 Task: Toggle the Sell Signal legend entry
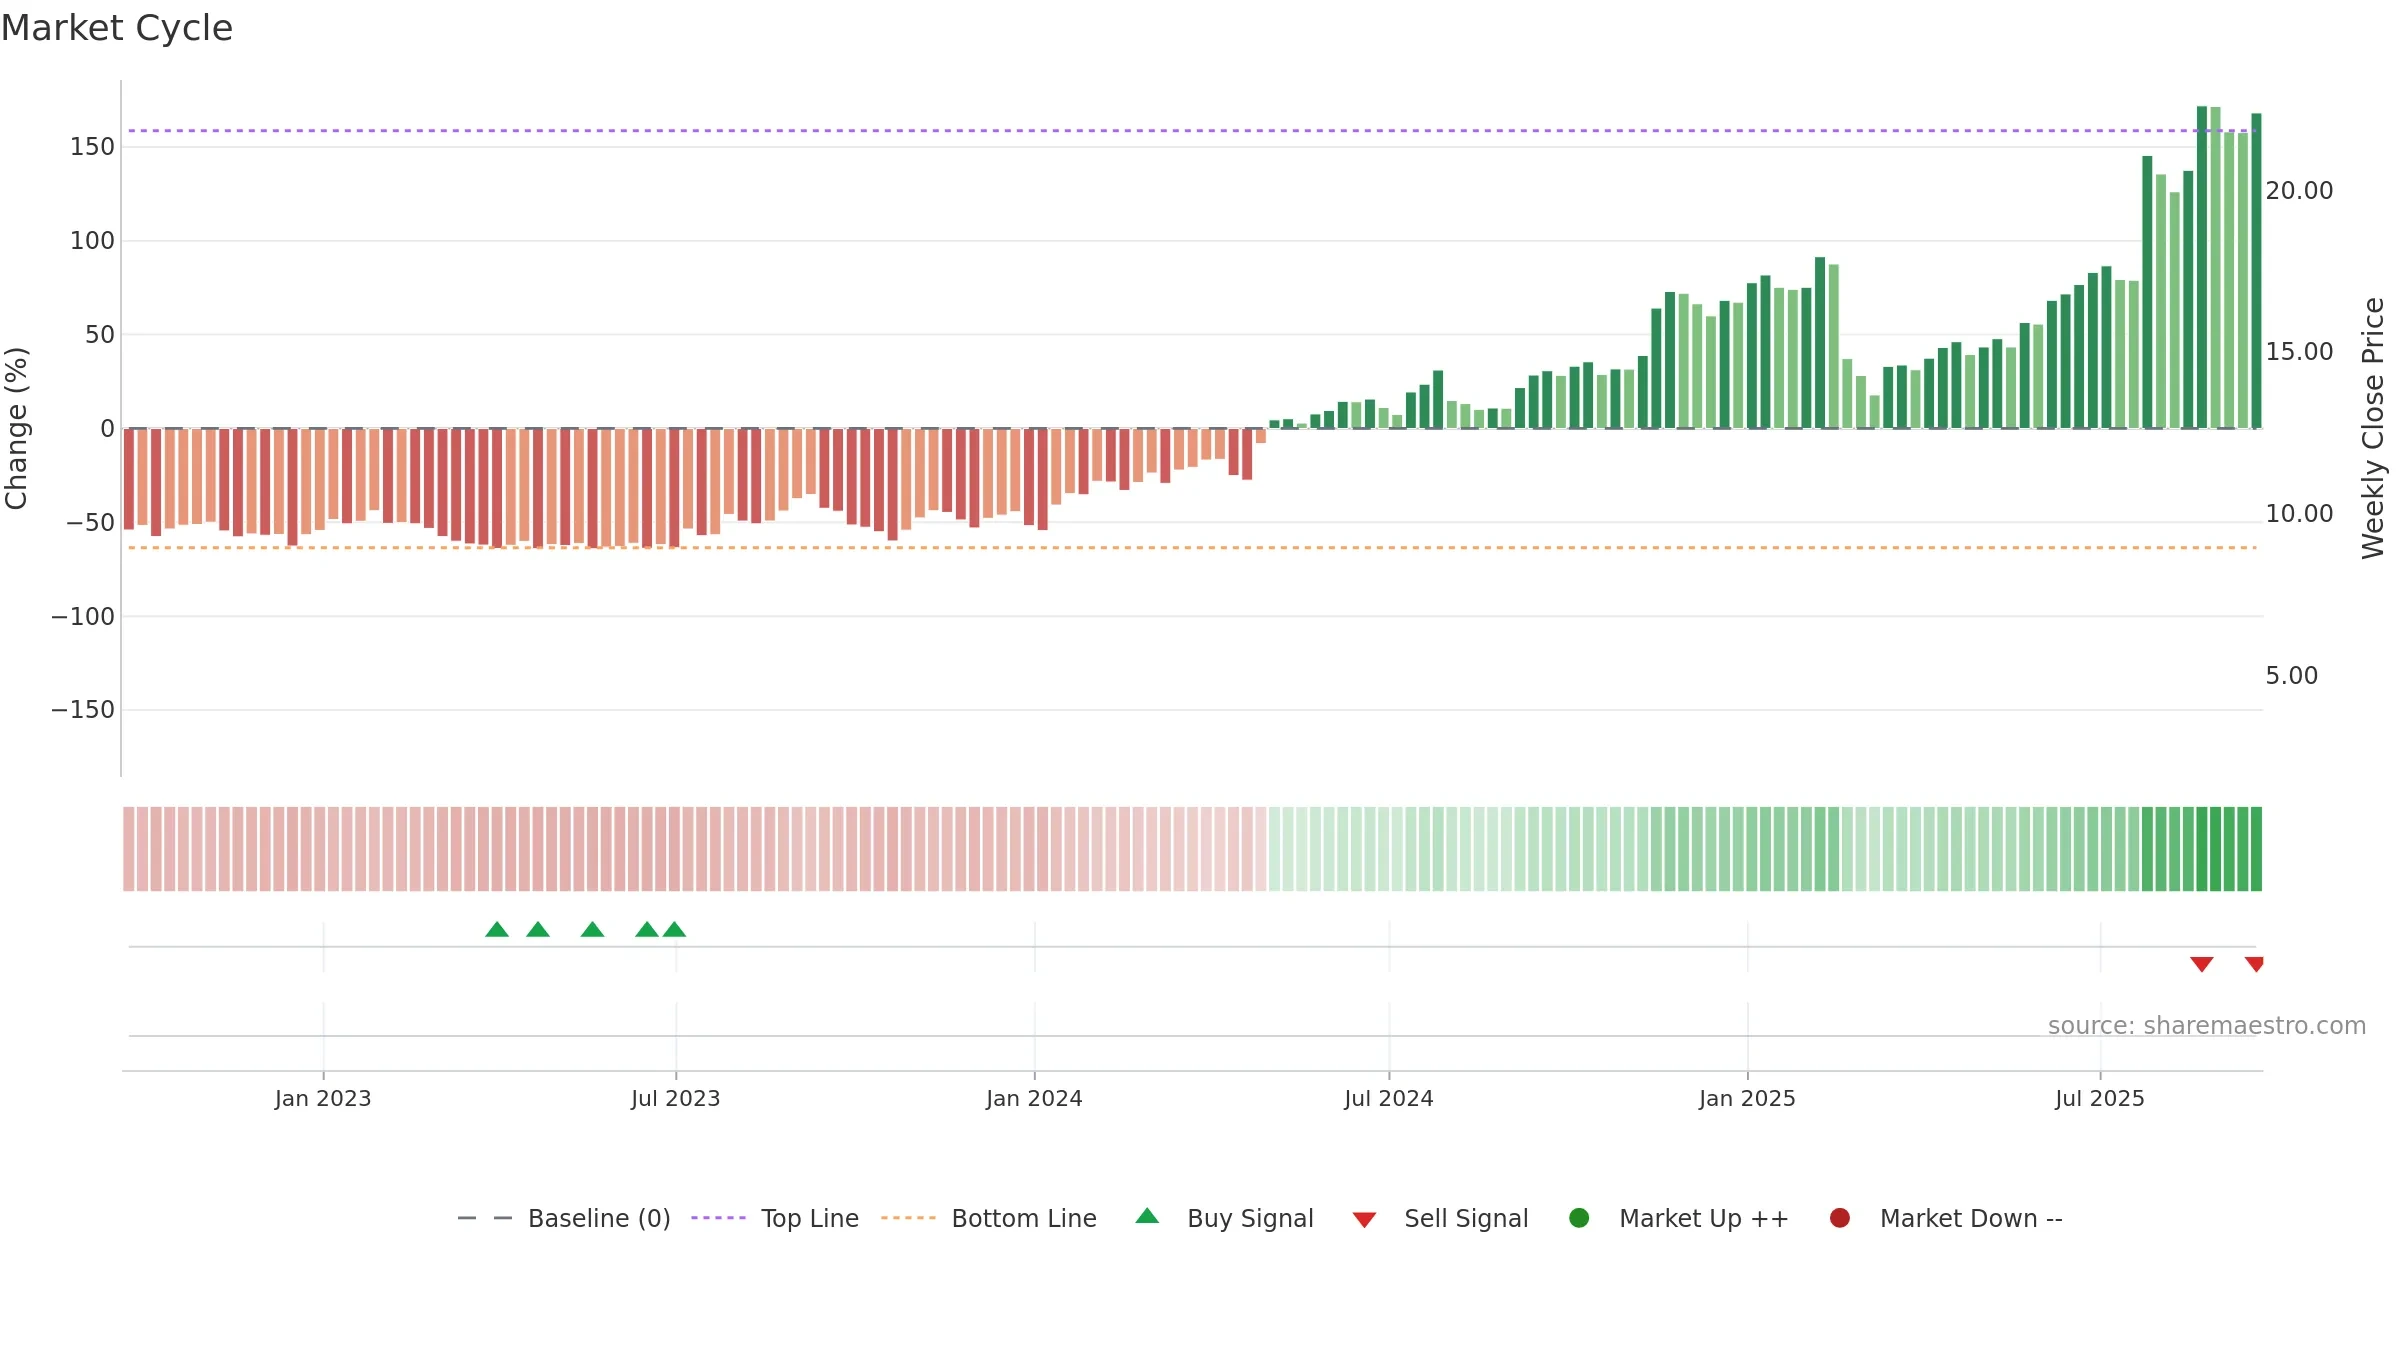pos(1440,1218)
